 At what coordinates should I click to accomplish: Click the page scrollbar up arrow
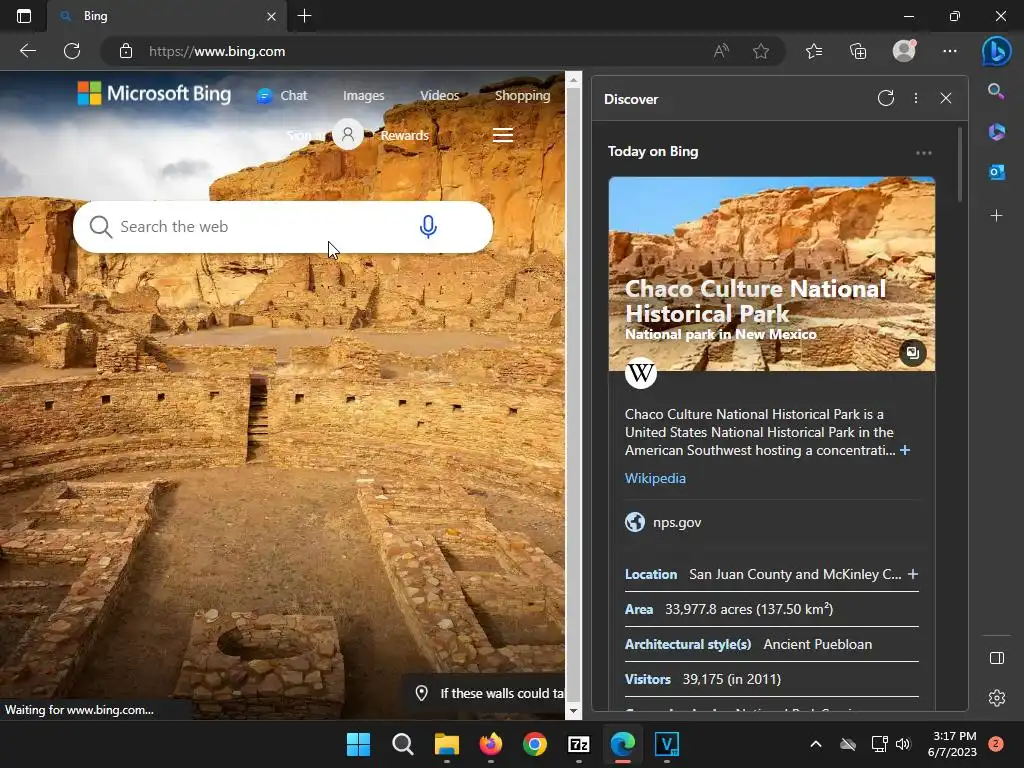pos(573,80)
